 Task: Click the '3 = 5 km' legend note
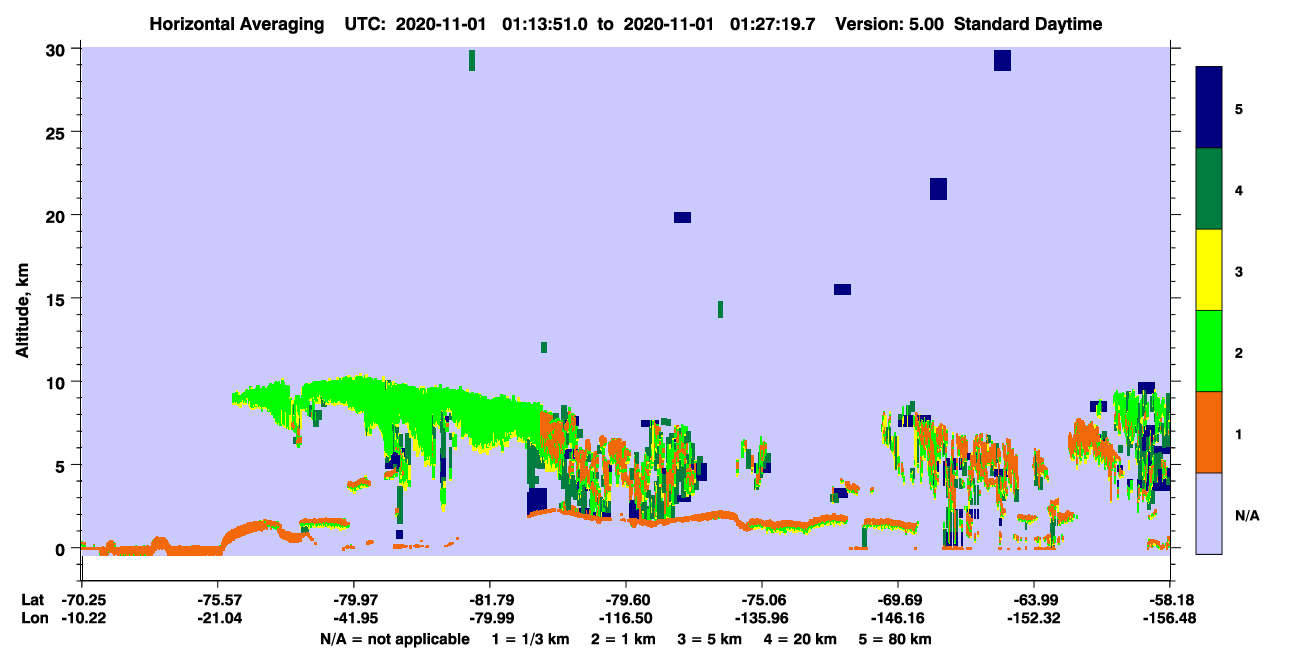tap(709, 640)
